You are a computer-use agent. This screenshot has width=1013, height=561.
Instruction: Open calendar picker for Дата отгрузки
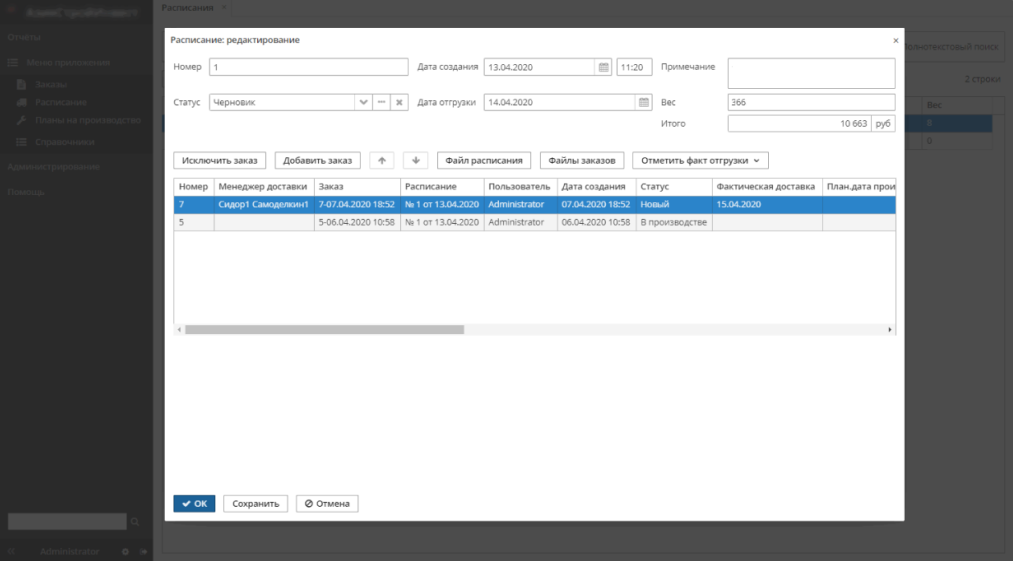pyautogui.click(x=643, y=102)
